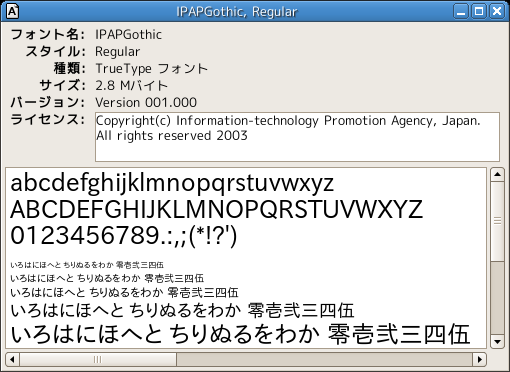Click the 種類 label
Screen dimensions: 510x372
(x=70, y=69)
